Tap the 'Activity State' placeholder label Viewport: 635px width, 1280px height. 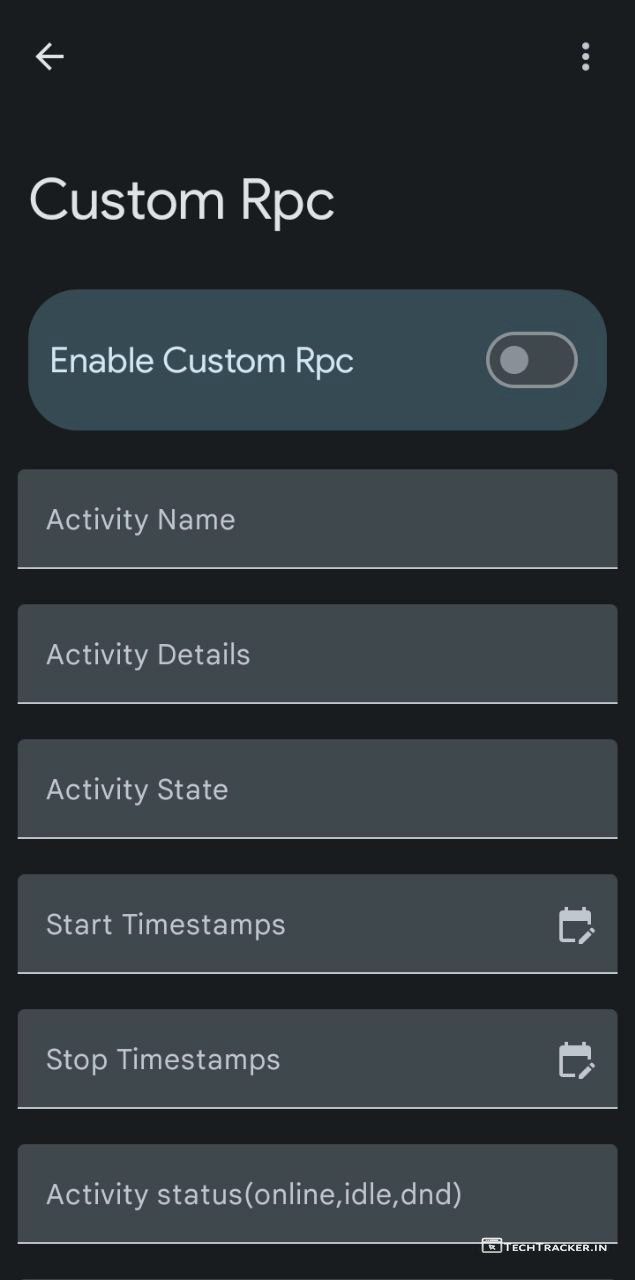[x=137, y=790]
